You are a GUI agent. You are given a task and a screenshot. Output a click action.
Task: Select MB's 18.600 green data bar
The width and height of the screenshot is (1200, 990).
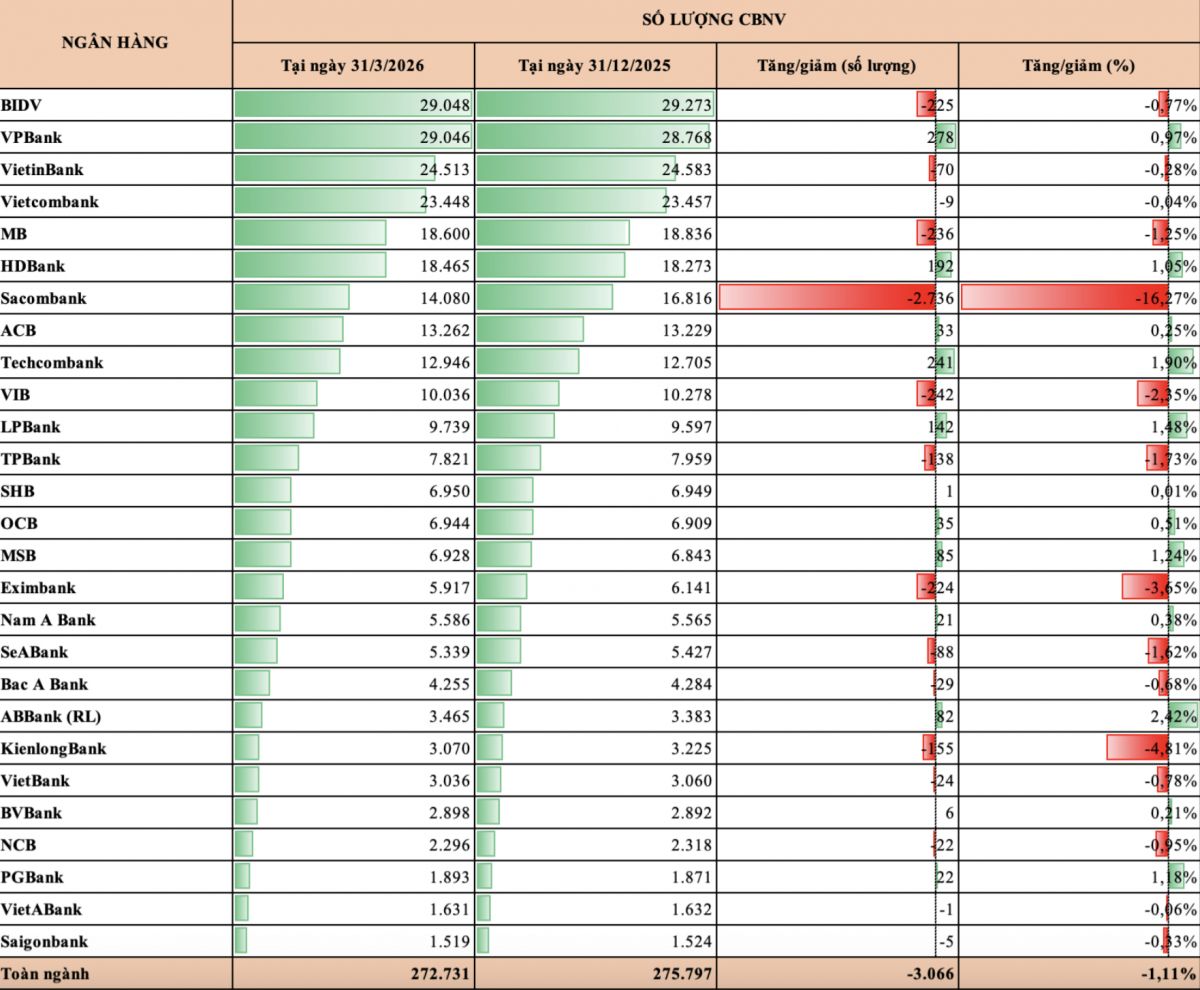309,233
